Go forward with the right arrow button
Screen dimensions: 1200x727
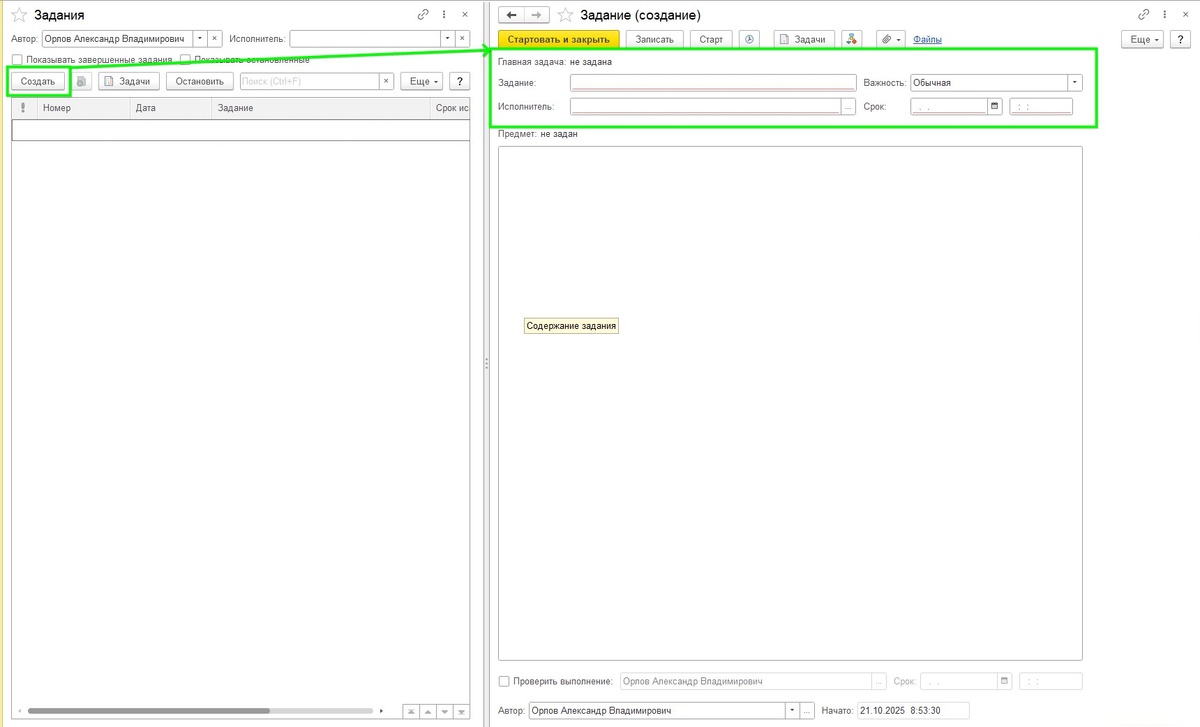click(537, 15)
